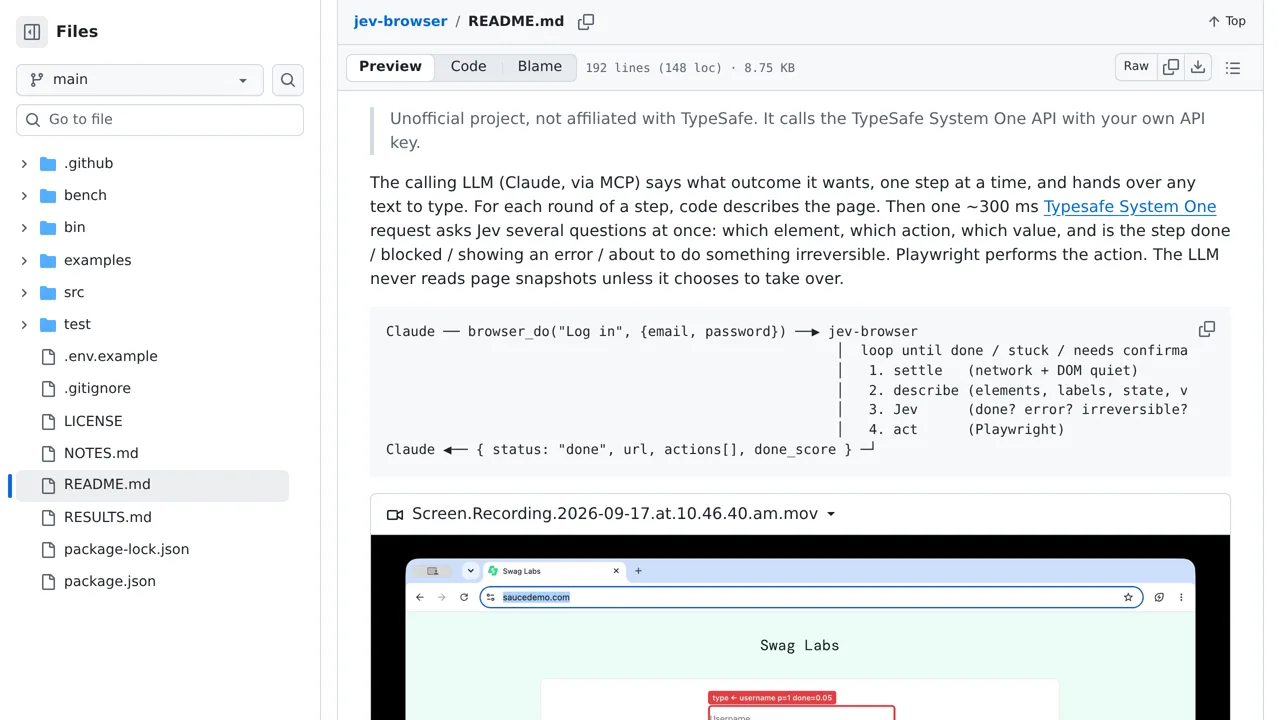Open the three-dot menu in the recorded browser
The width and height of the screenshot is (1280, 720).
[1181, 597]
